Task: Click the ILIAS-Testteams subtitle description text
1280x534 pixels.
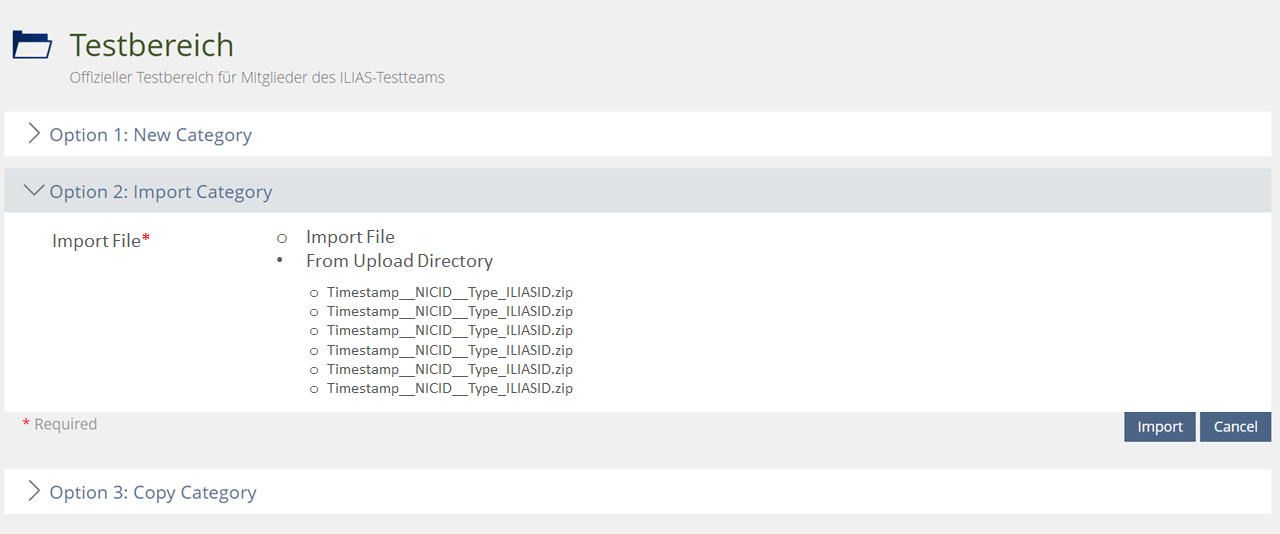Action: click(257, 77)
